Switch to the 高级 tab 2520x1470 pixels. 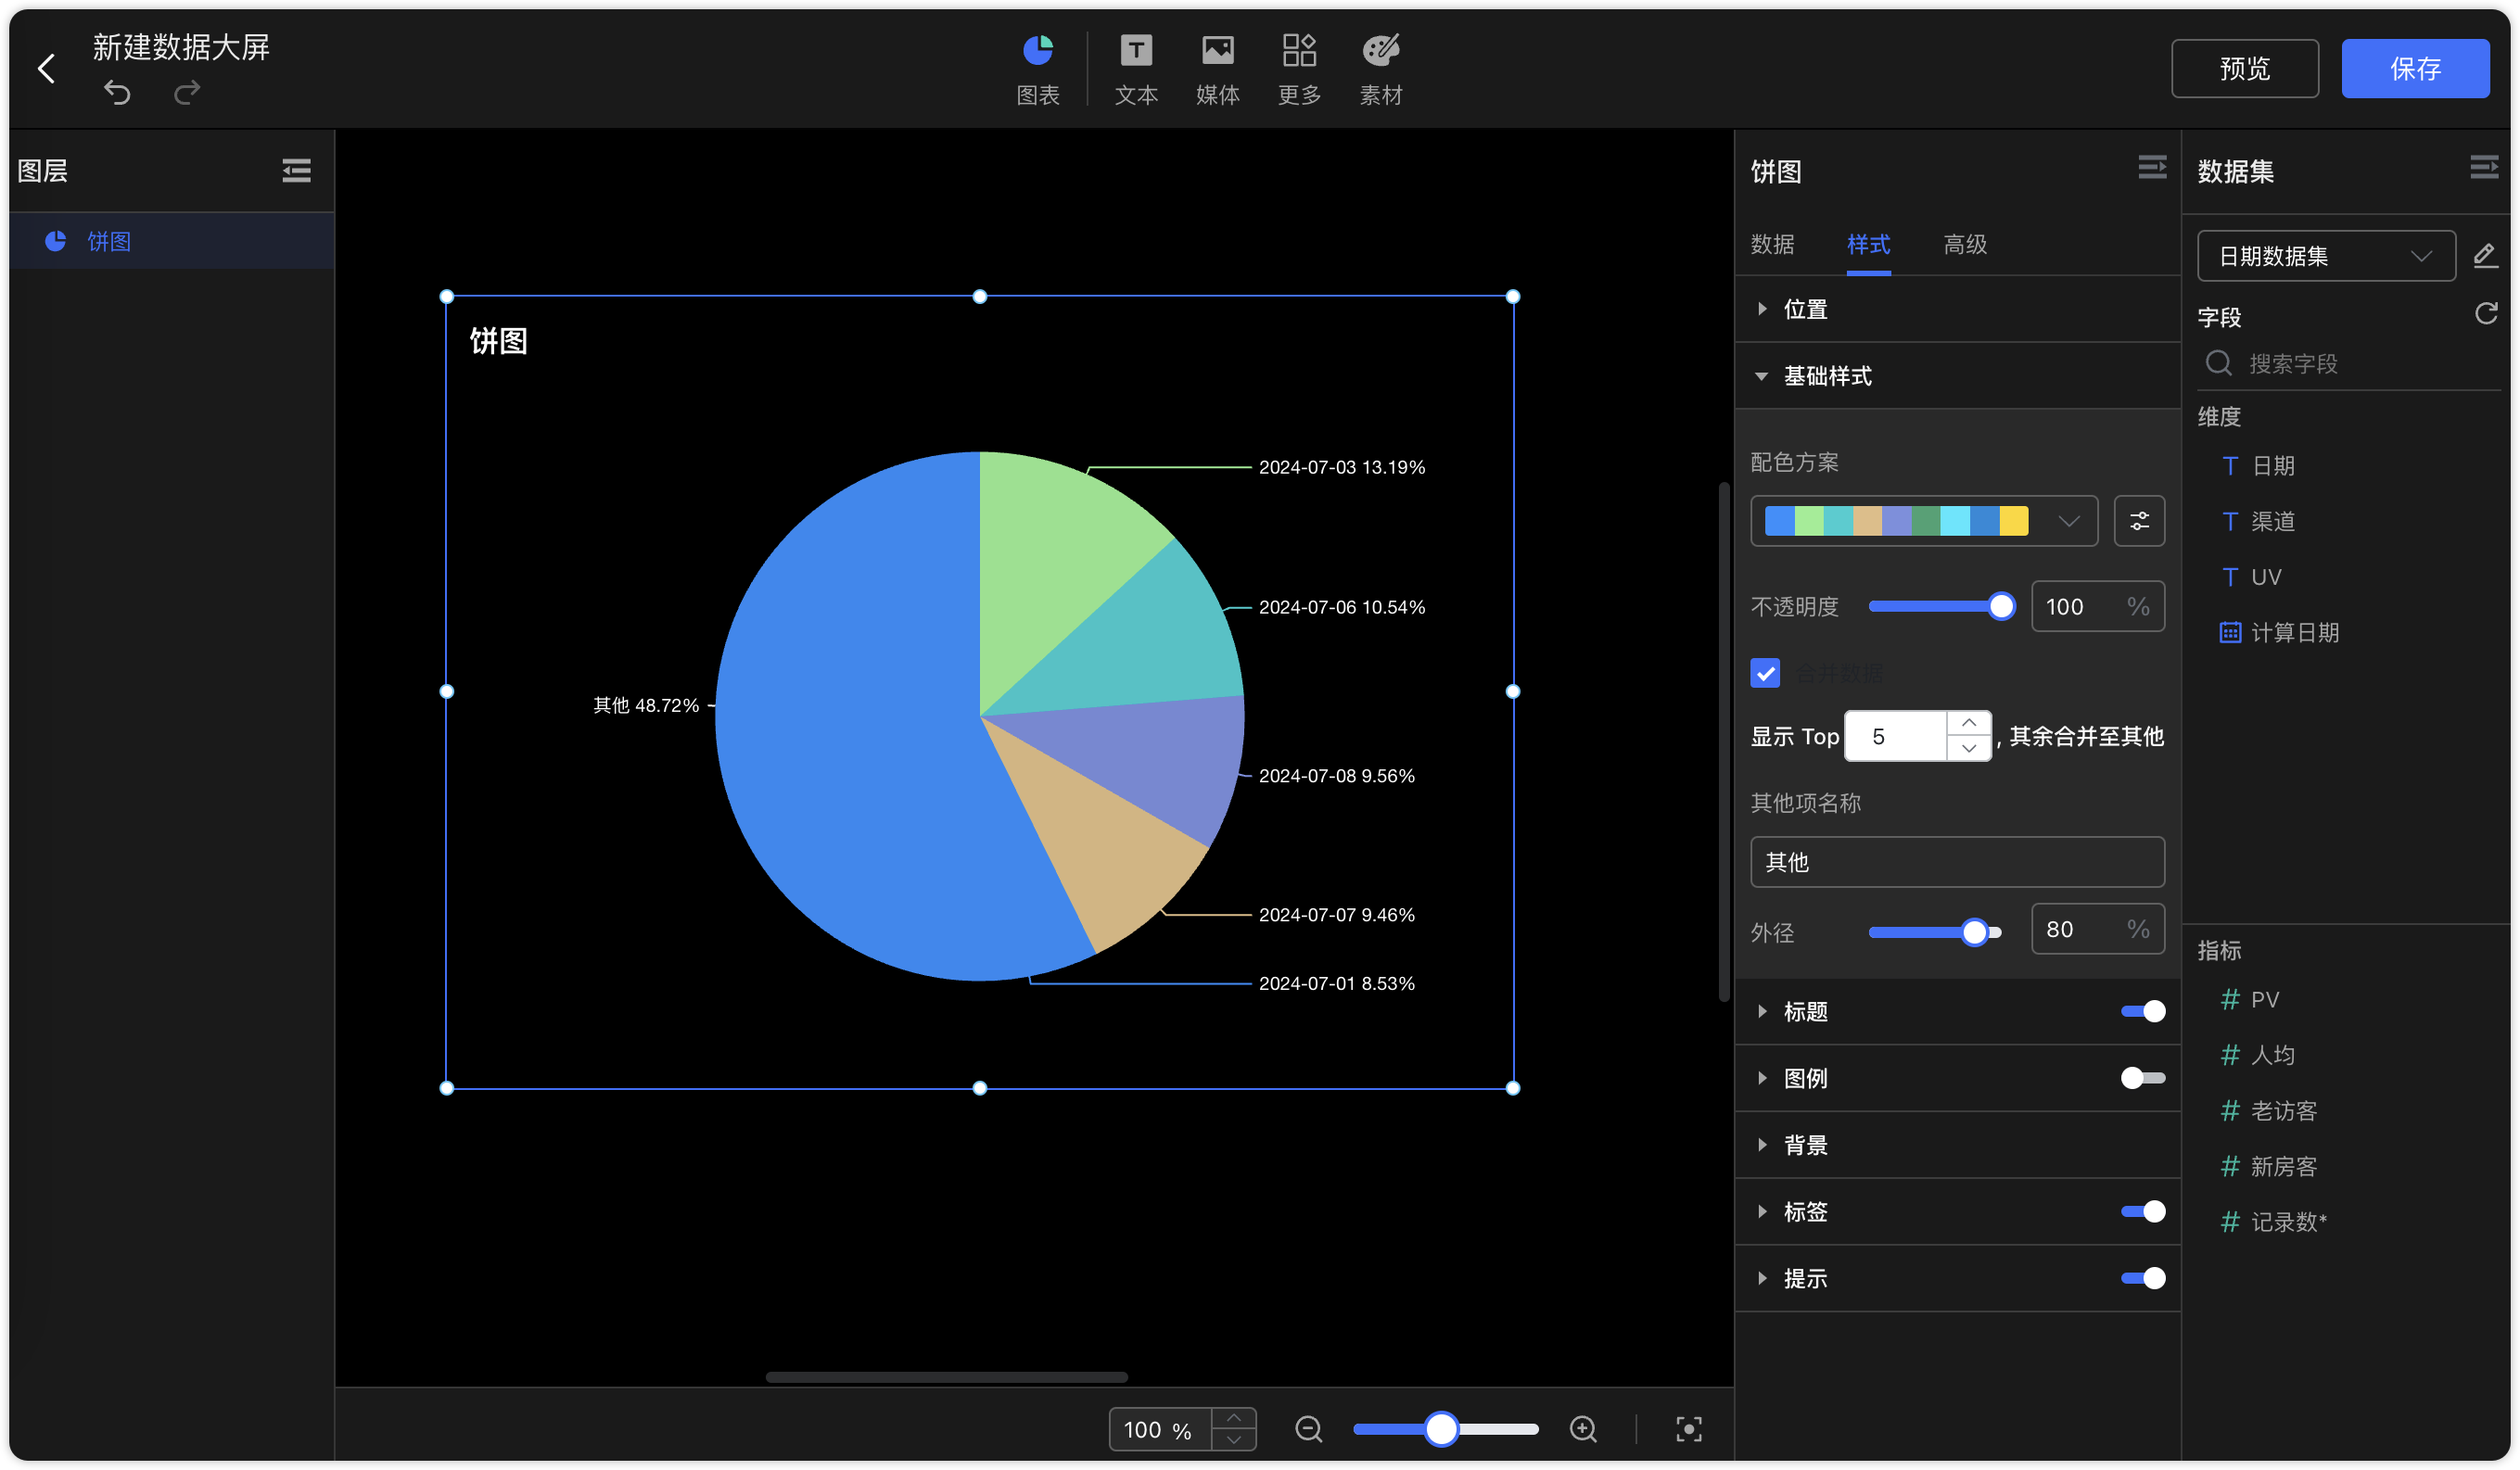[x=1964, y=244]
